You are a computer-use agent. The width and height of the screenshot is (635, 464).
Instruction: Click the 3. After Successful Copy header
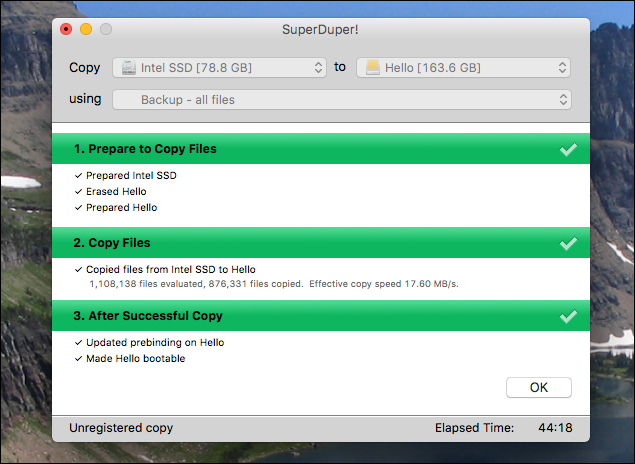(x=321, y=315)
